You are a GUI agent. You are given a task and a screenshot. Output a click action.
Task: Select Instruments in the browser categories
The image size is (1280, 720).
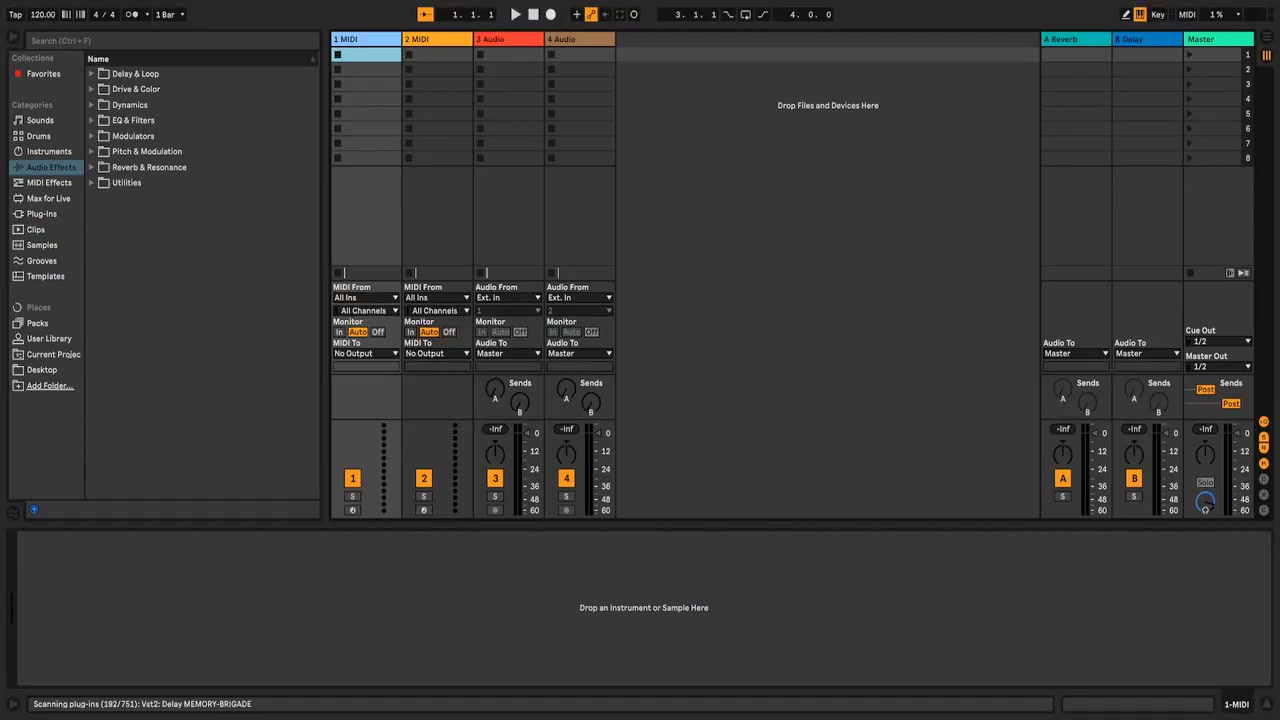[48, 152]
